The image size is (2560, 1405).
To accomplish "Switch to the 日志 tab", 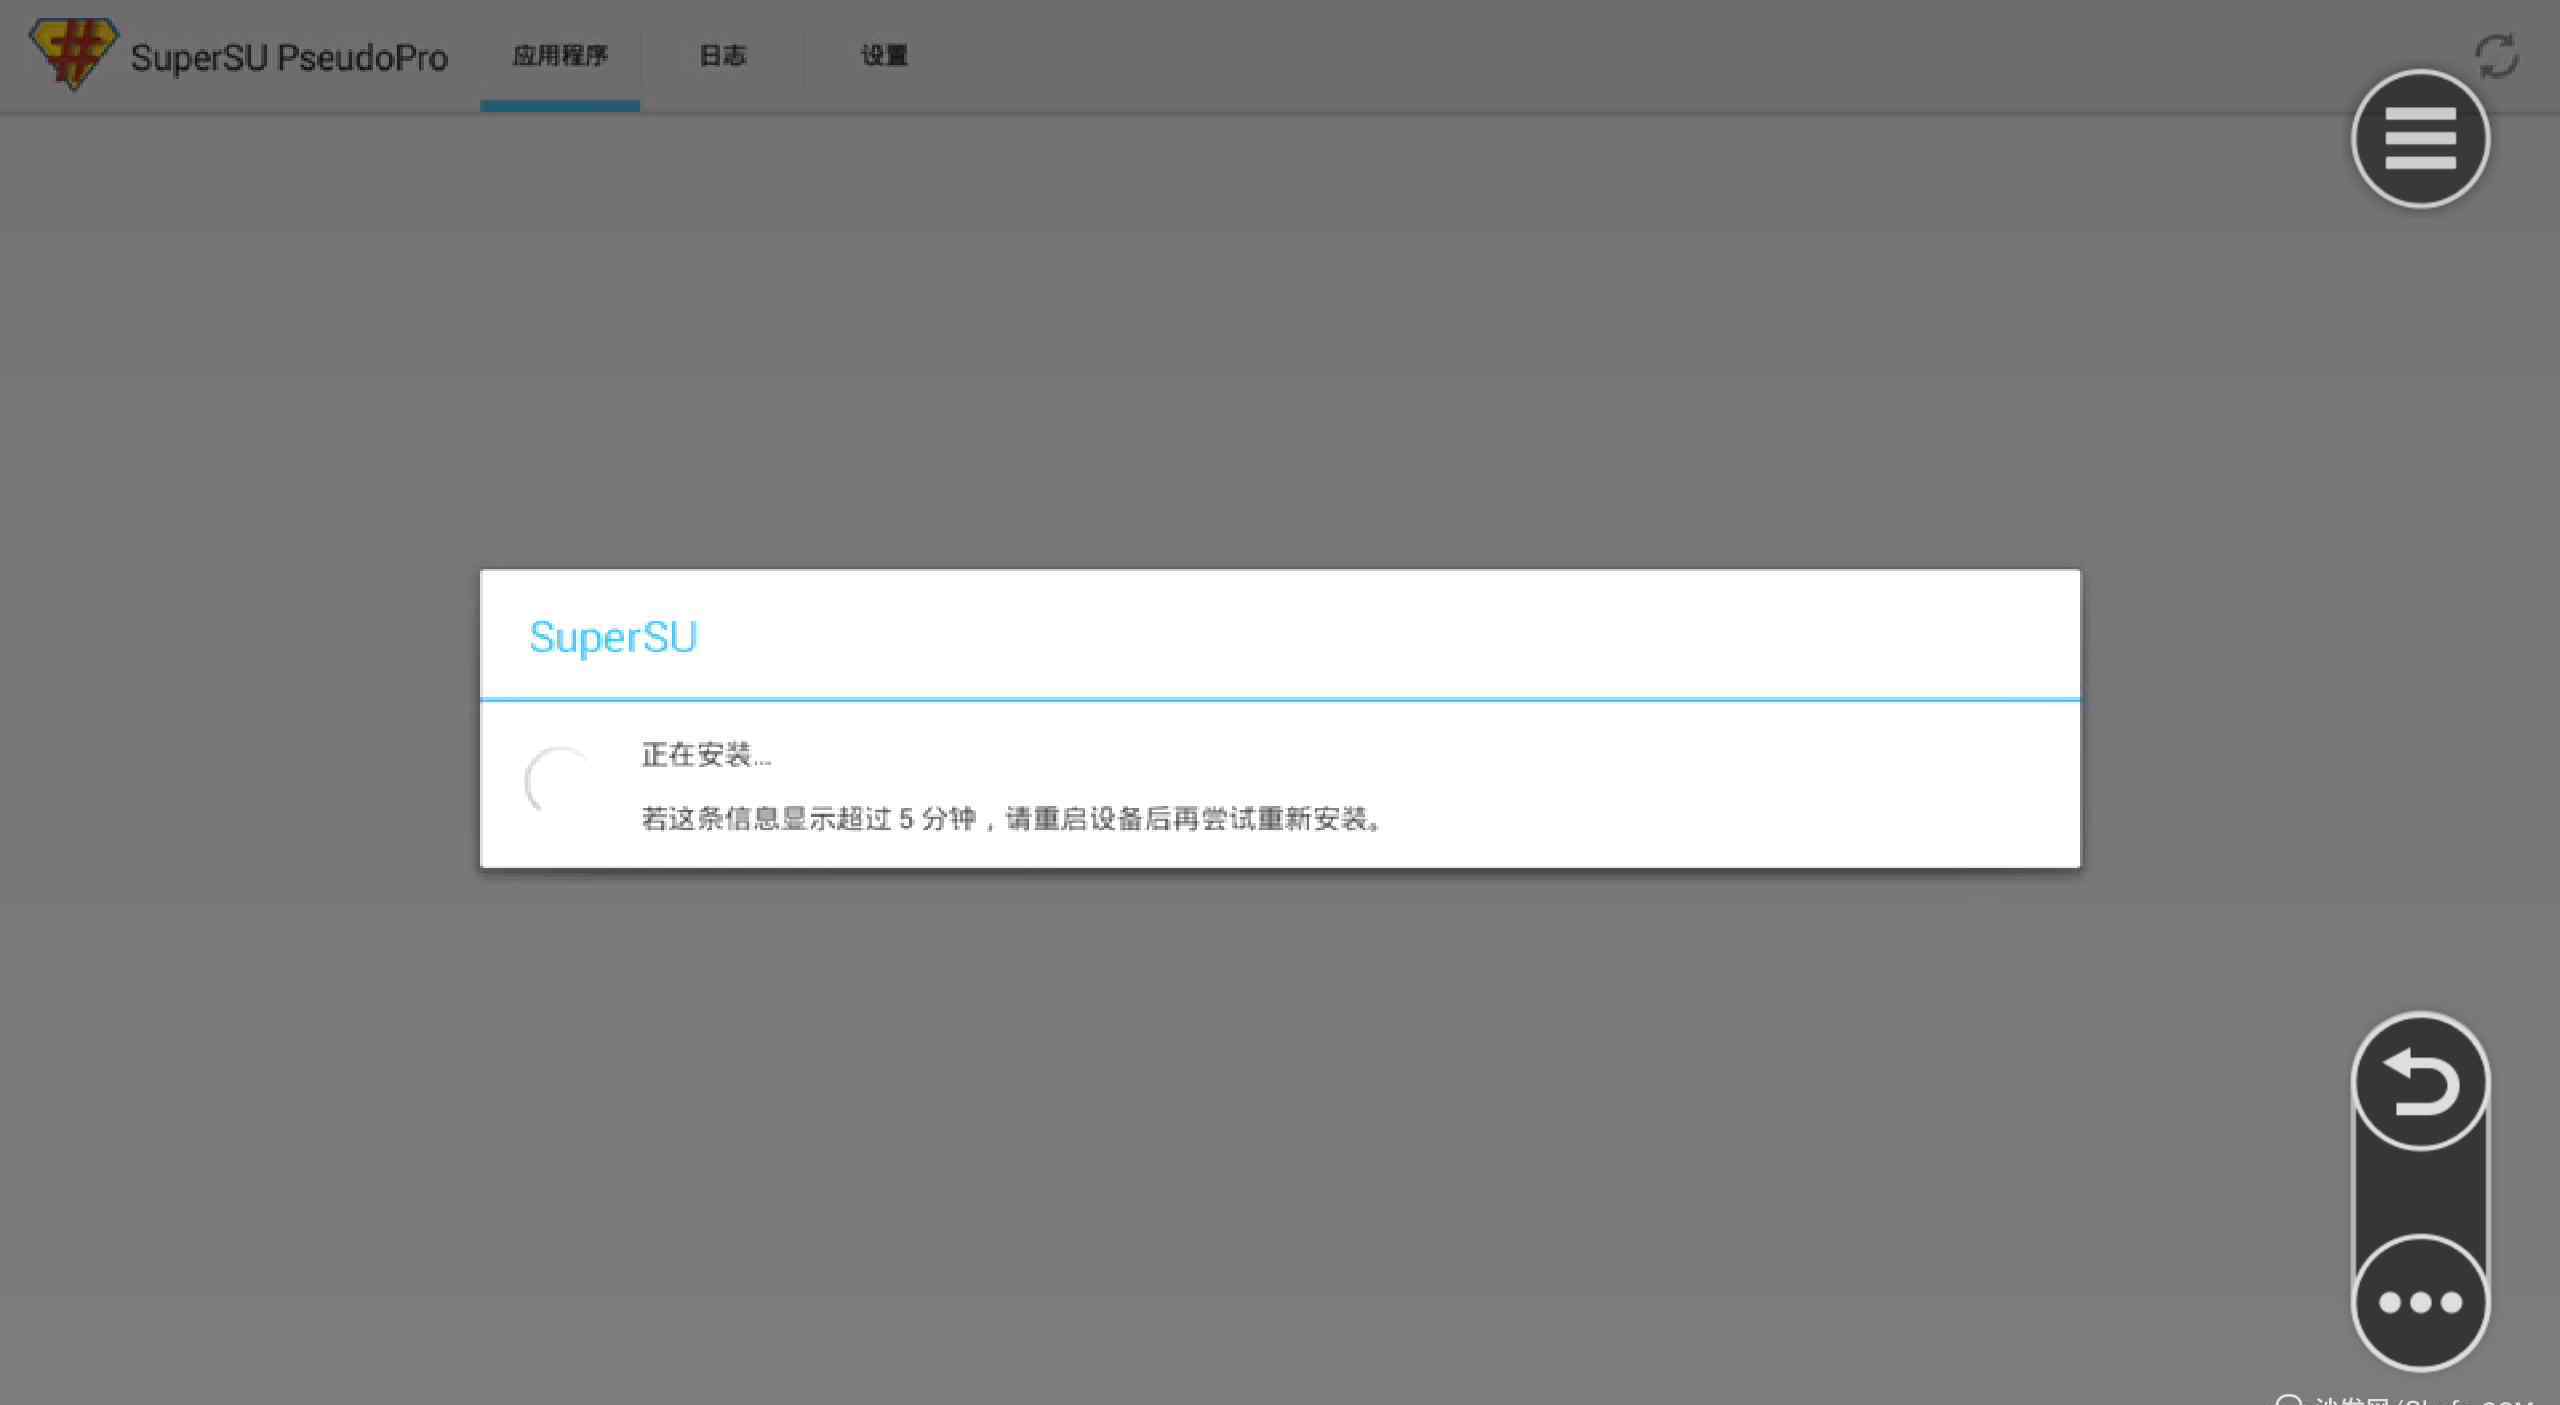I will pos(722,56).
